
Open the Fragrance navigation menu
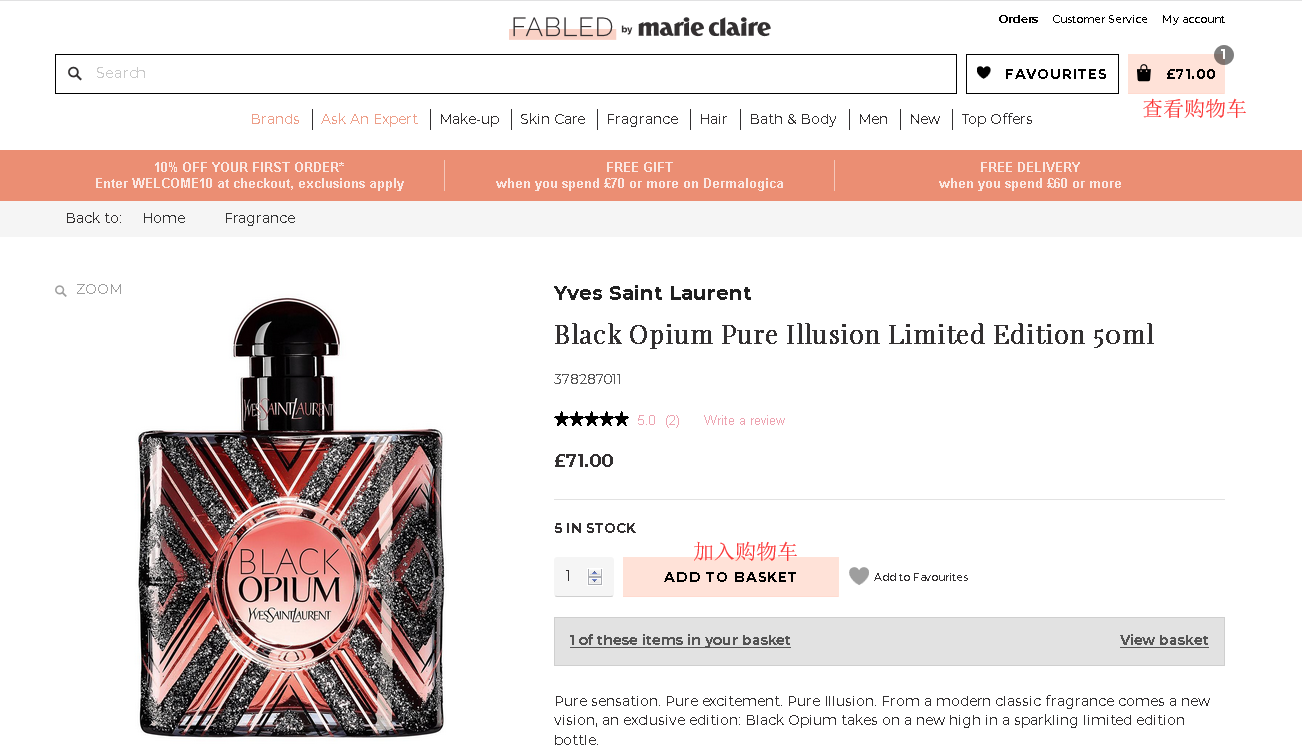point(642,119)
